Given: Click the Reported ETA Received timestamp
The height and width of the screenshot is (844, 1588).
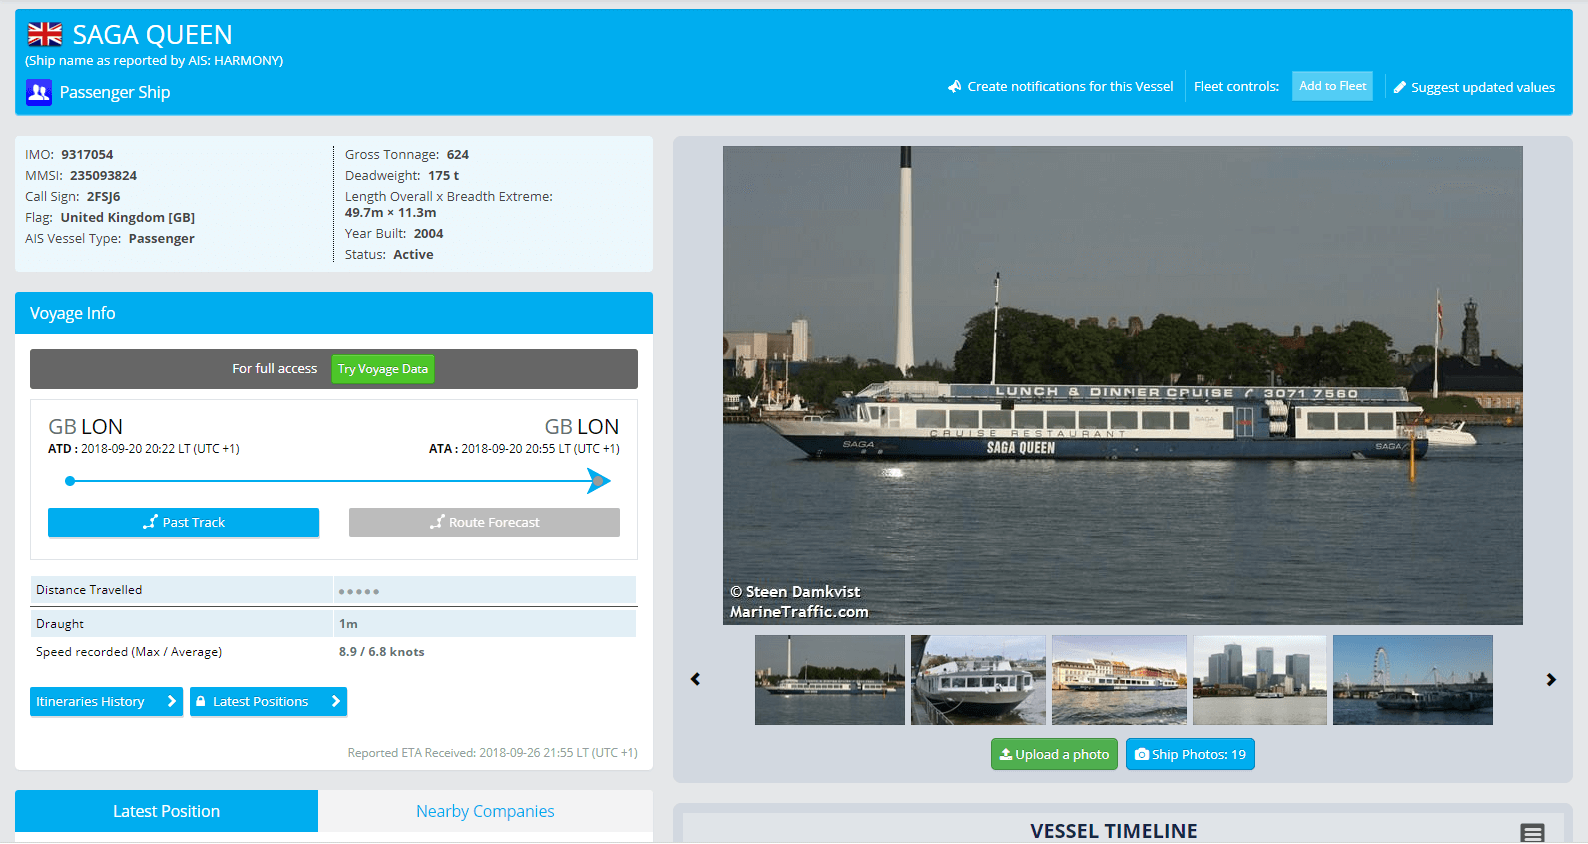Looking at the screenshot, I should click(x=492, y=753).
